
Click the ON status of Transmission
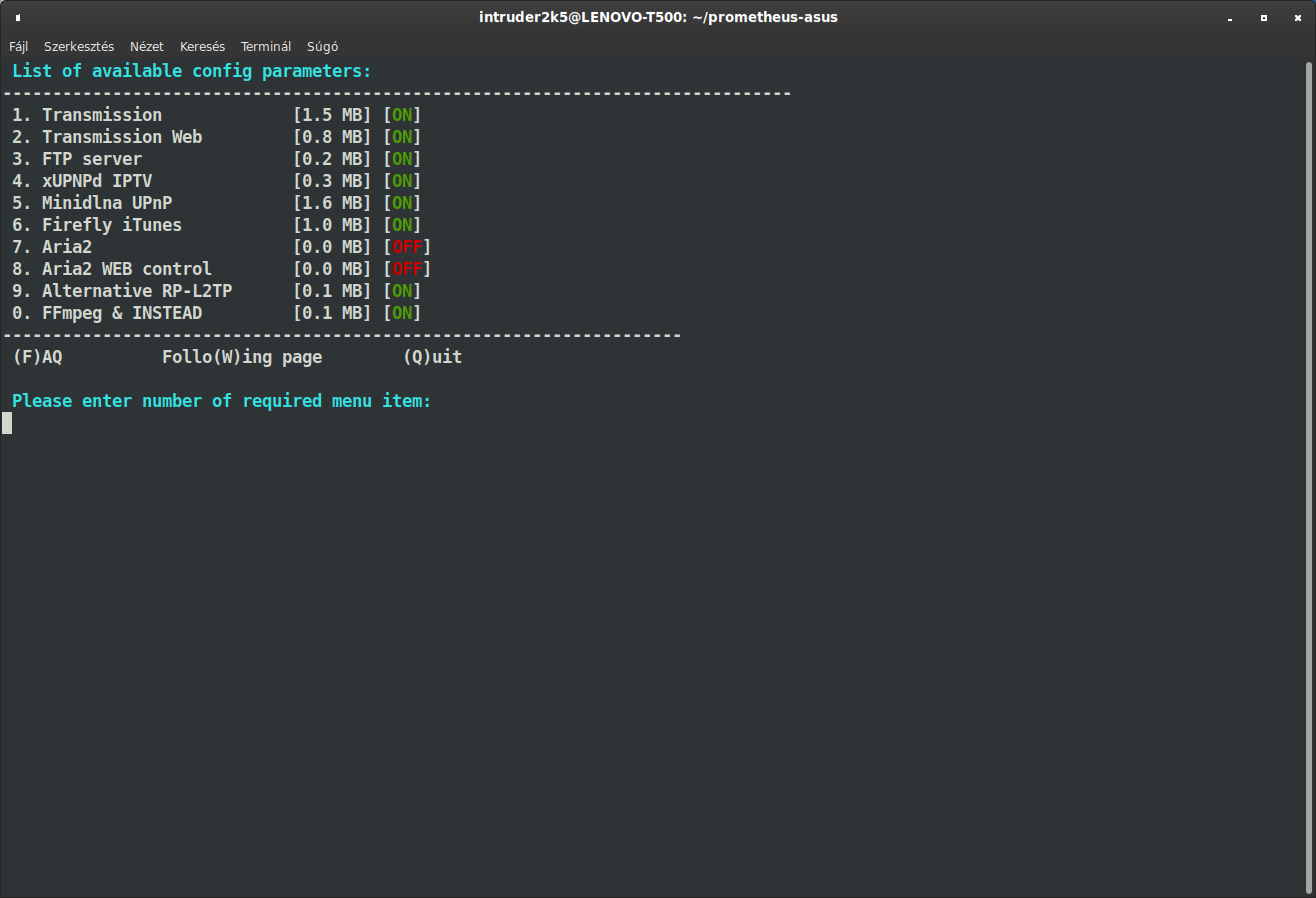[x=402, y=115]
